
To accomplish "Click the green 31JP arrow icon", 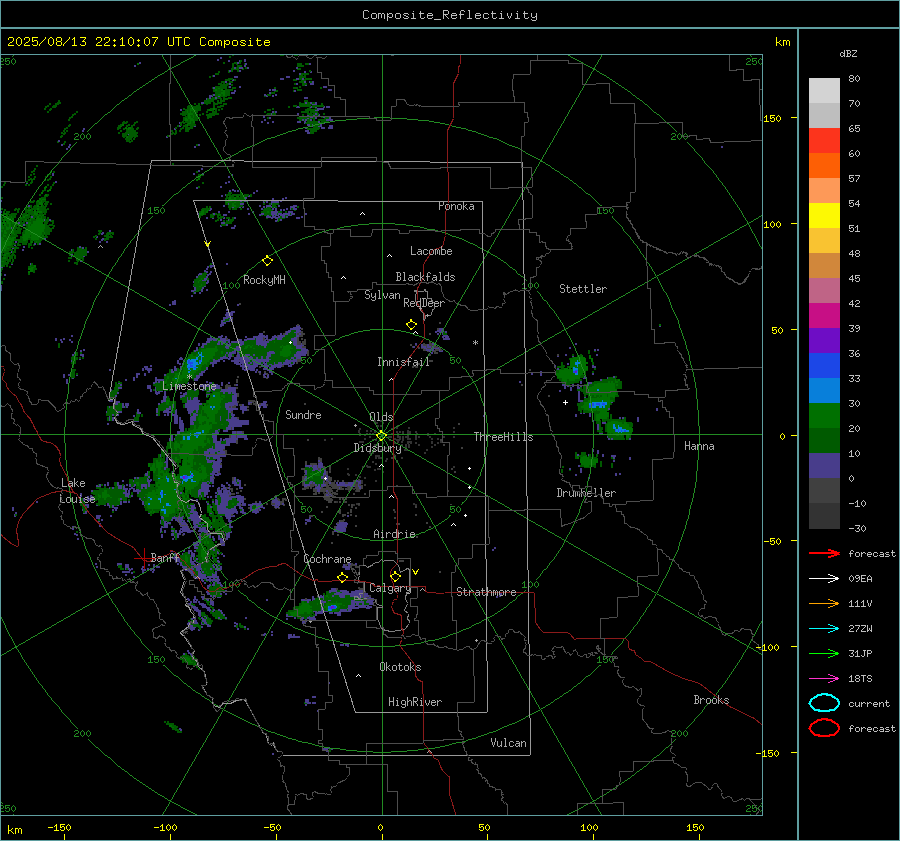I will 824,653.
